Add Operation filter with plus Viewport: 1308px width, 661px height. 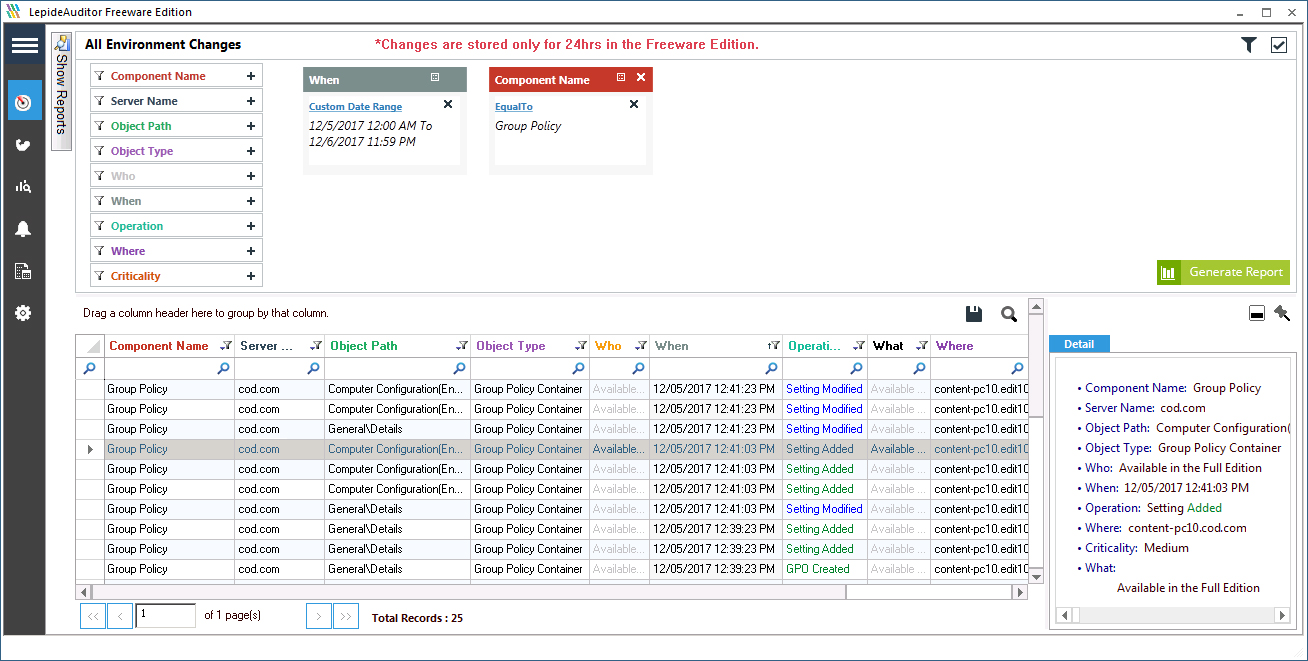pyautogui.click(x=251, y=226)
